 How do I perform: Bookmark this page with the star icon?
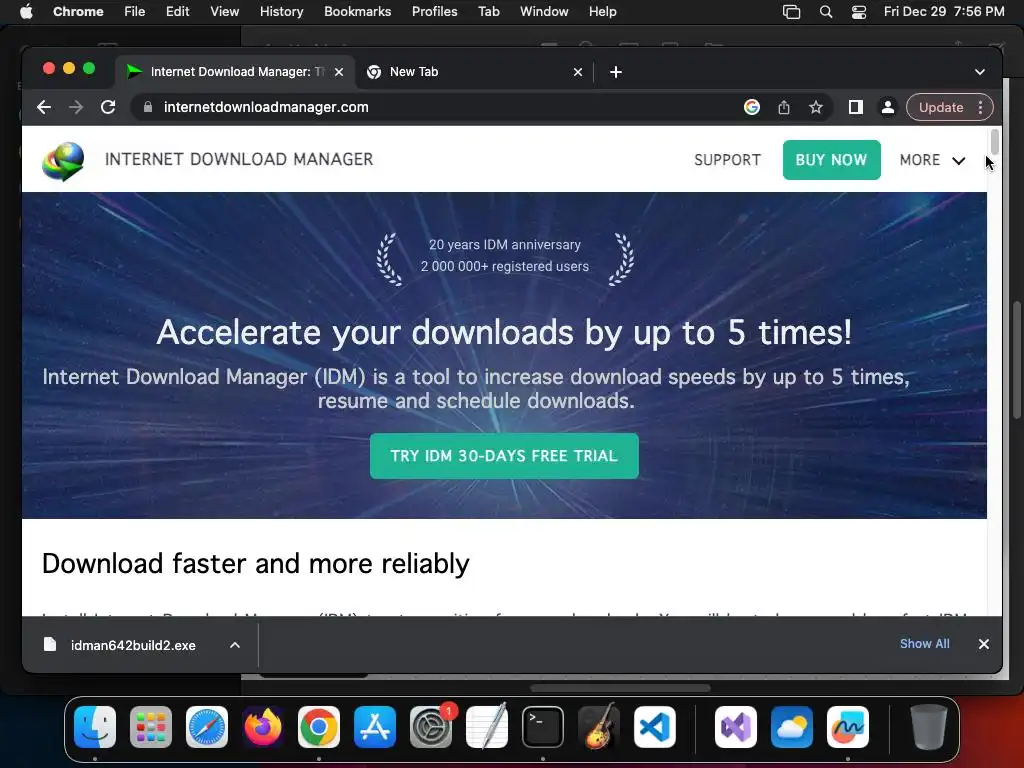[816, 107]
